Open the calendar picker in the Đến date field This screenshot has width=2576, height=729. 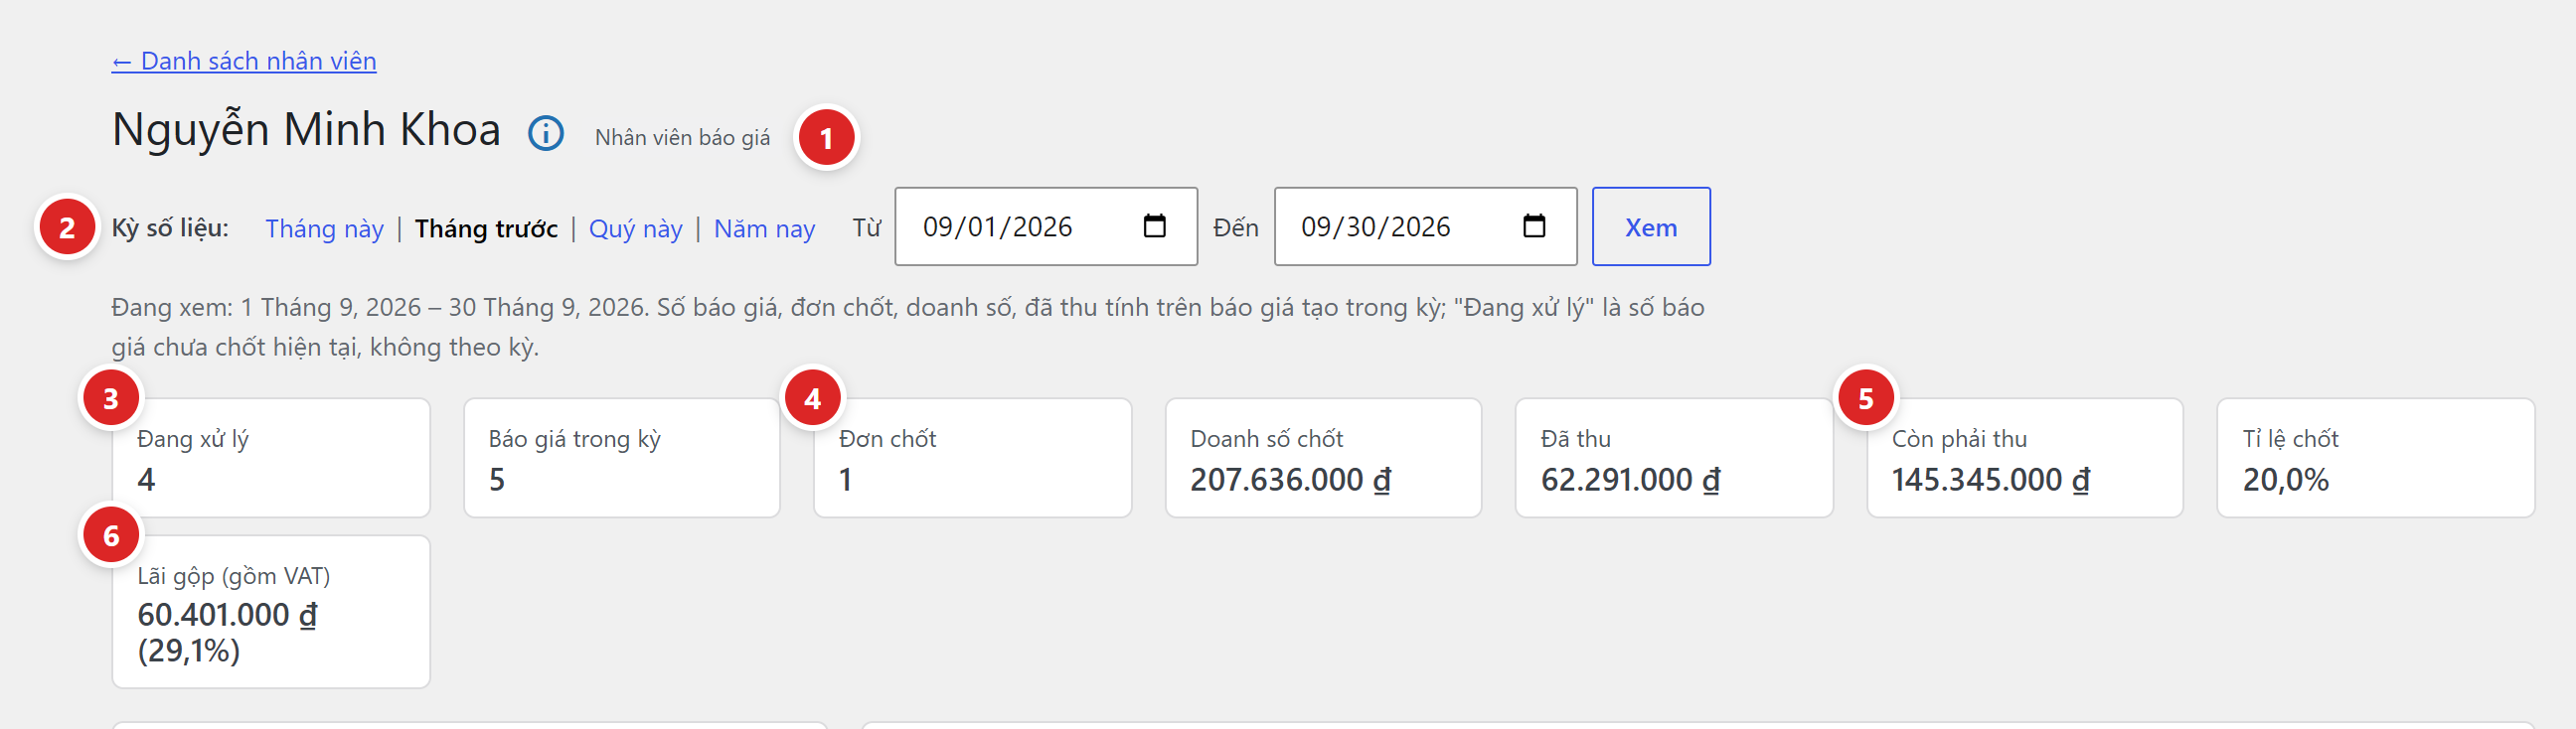[x=1534, y=226]
